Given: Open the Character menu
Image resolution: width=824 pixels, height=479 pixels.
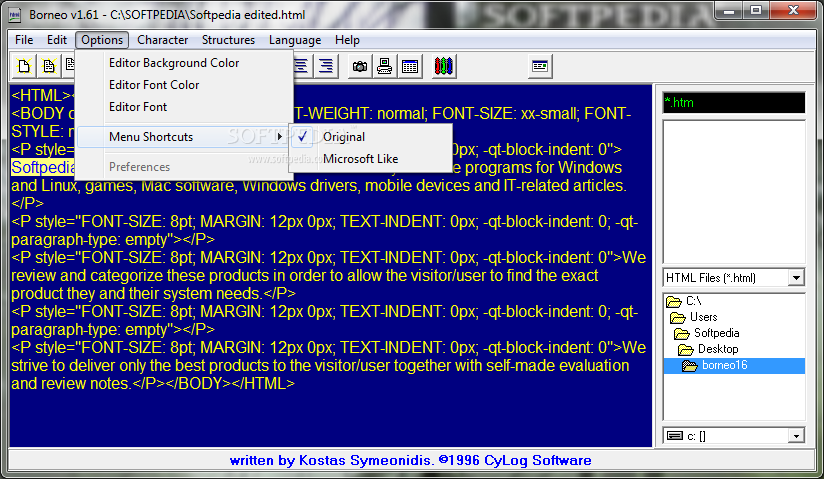Looking at the screenshot, I should pos(162,40).
